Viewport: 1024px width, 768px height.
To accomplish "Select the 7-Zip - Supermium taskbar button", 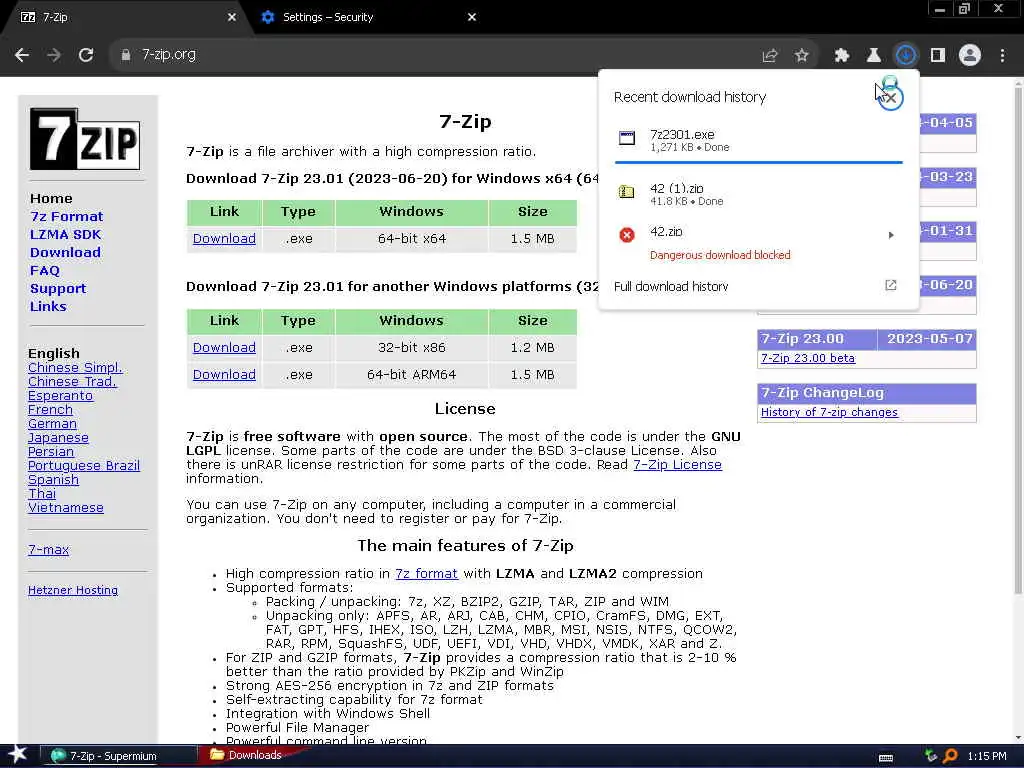I will (119, 756).
